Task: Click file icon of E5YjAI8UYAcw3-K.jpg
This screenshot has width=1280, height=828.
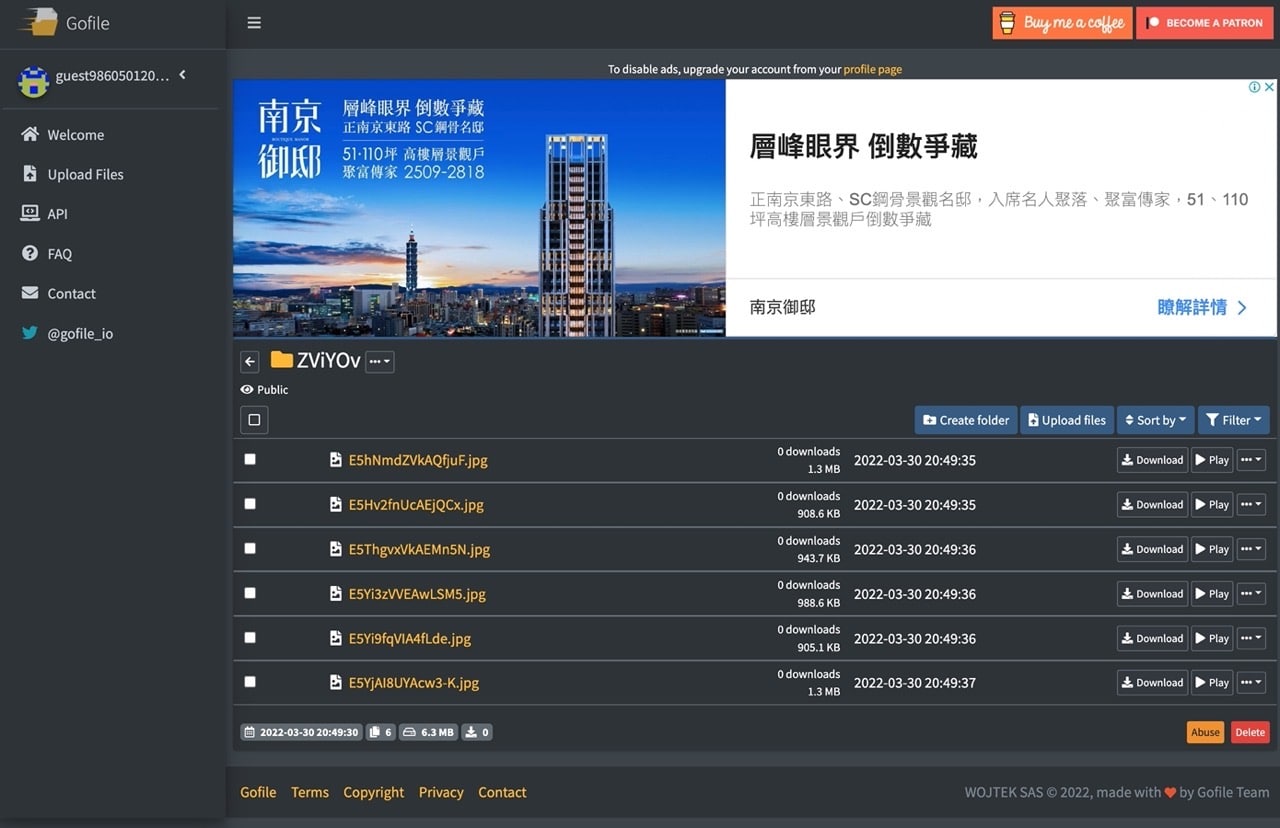Action: point(336,683)
